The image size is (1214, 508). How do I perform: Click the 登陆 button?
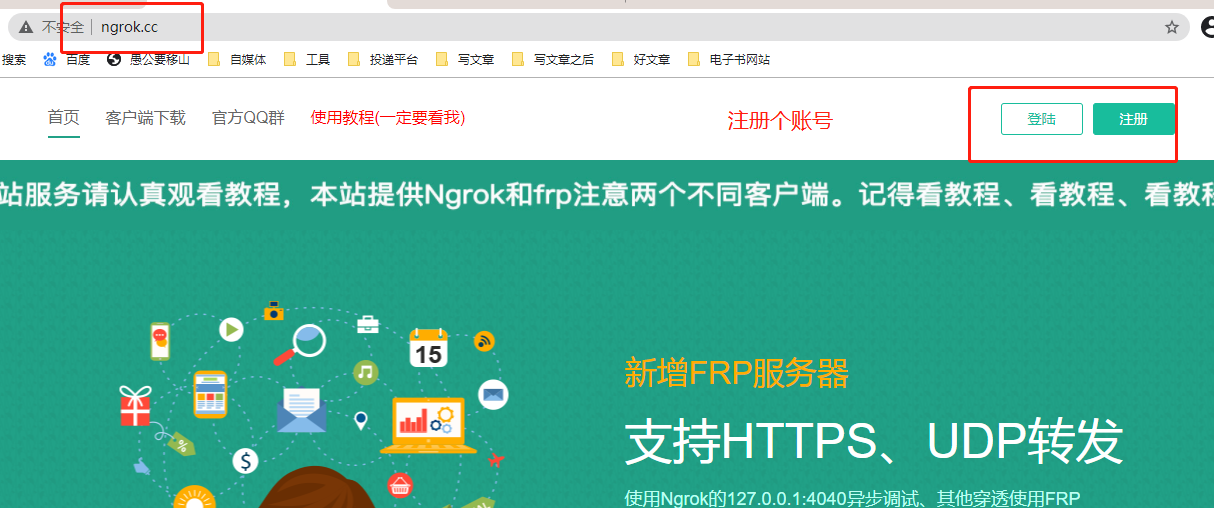click(x=1041, y=119)
